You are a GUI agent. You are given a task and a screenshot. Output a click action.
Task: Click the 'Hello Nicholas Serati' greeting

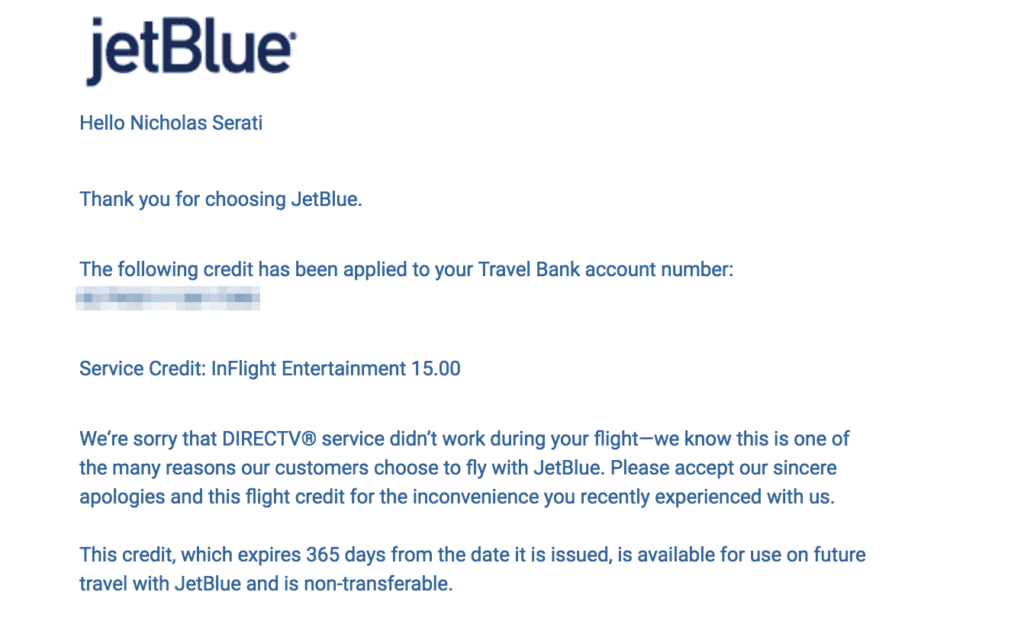pyautogui.click(x=171, y=123)
